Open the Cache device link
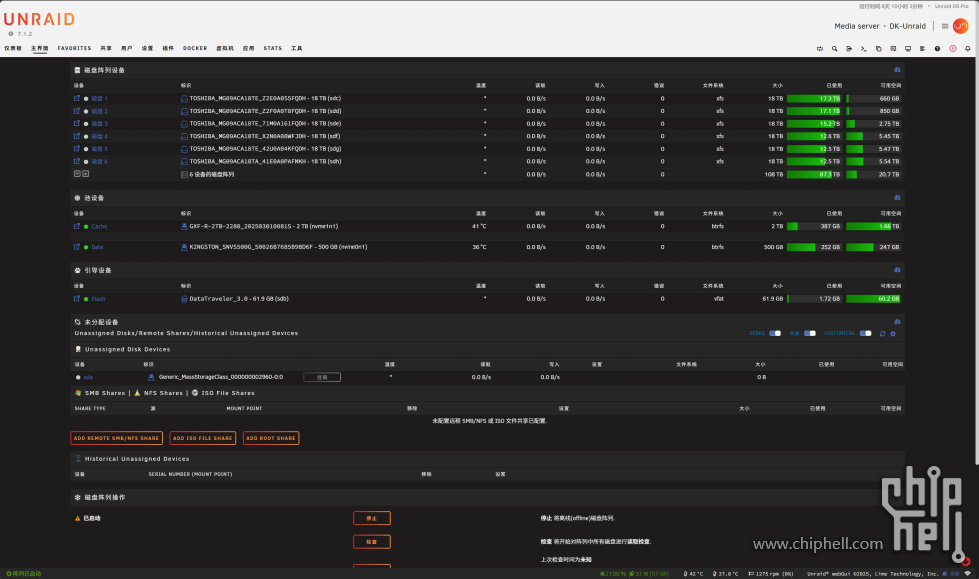 99,227
